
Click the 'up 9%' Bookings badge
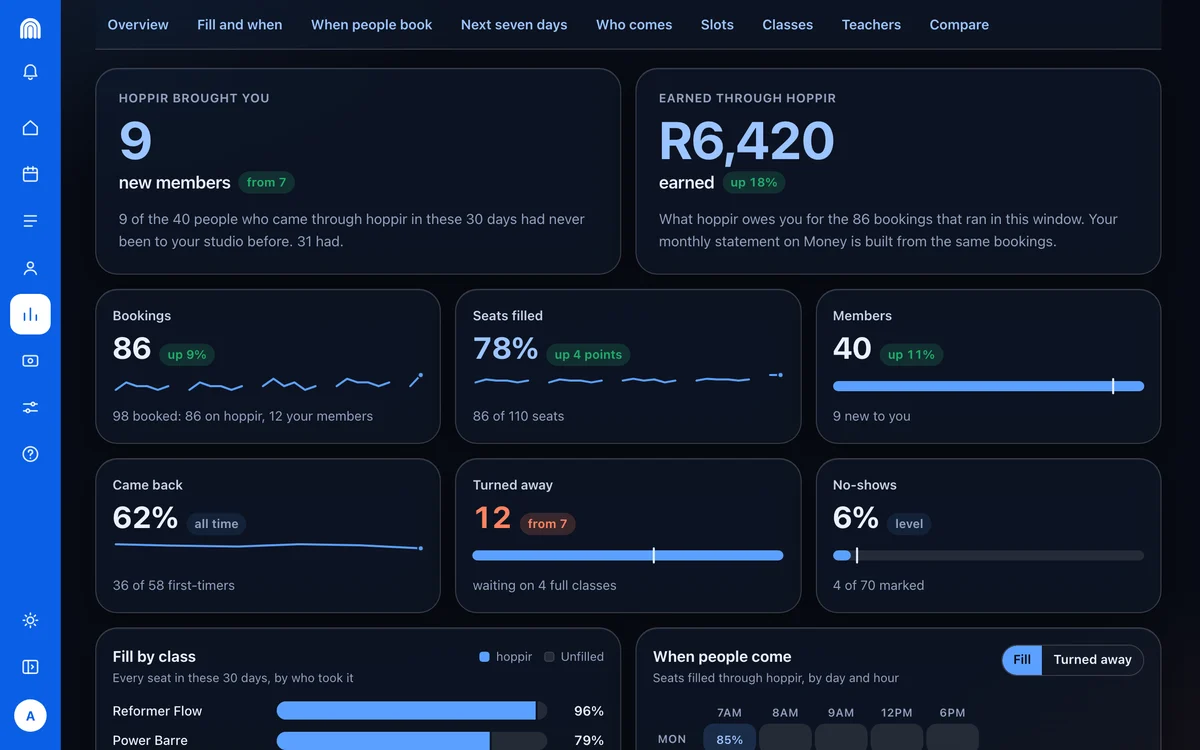pos(187,354)
